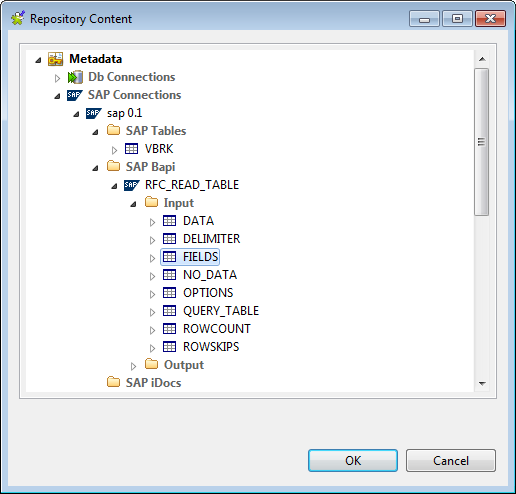Dismiss the dialog with Cancel

[451, 460]
